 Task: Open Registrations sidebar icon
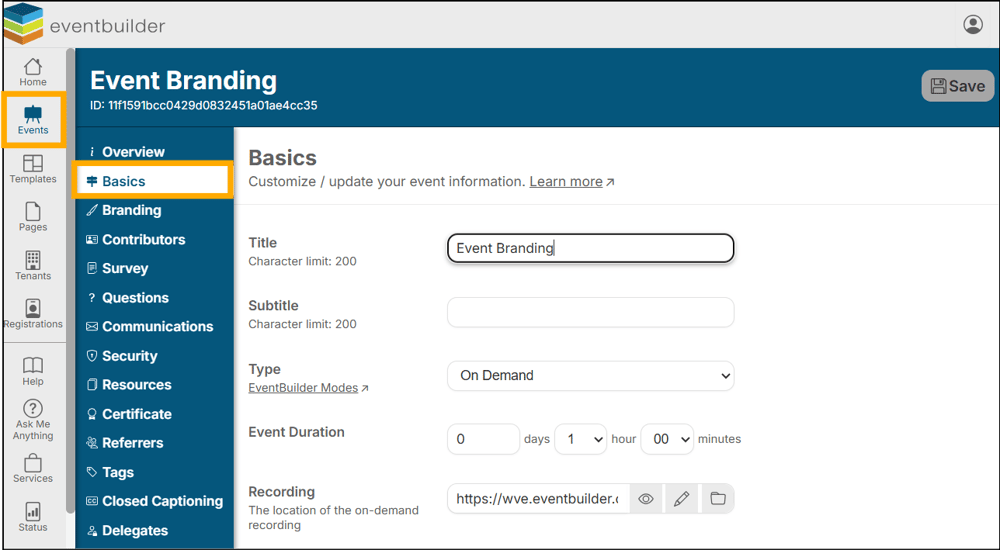pos(33,314)
